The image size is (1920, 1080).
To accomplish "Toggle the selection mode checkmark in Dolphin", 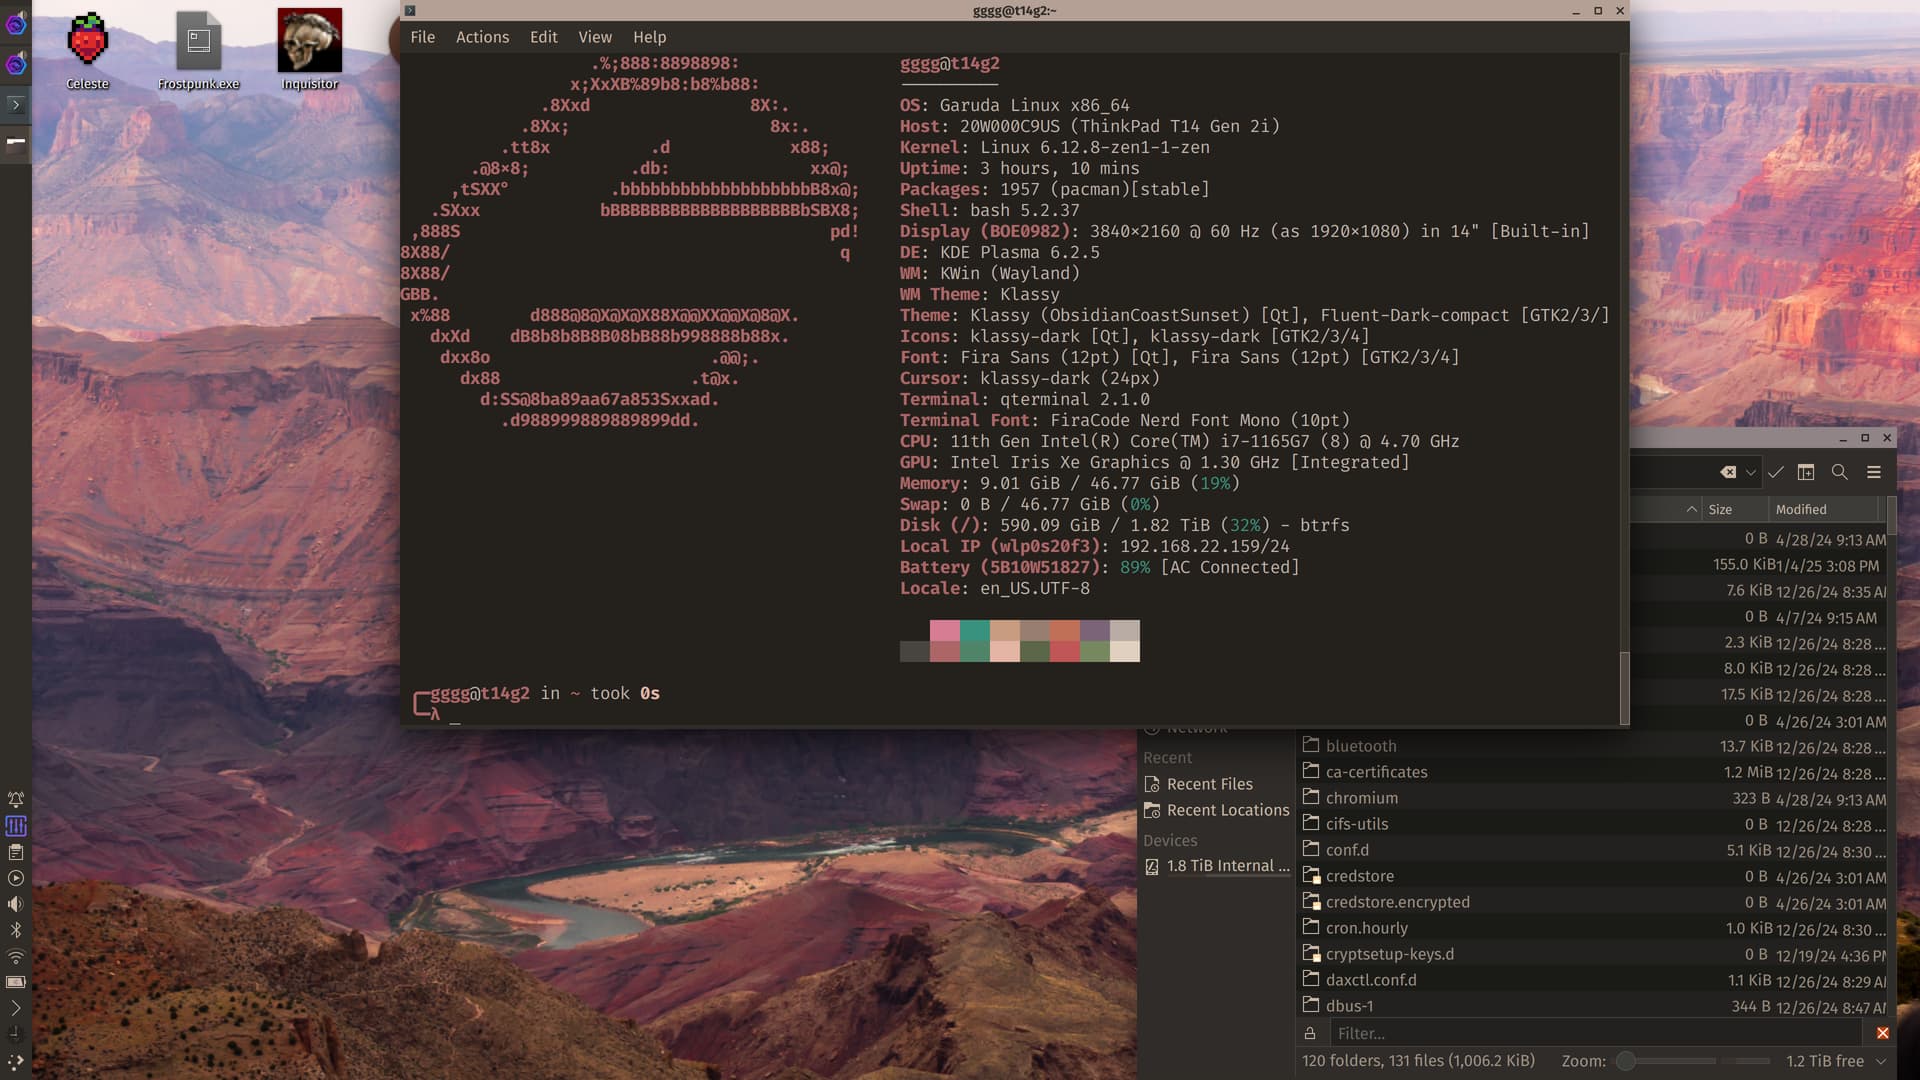I will pyautogui.click(x=1776, y=472).
